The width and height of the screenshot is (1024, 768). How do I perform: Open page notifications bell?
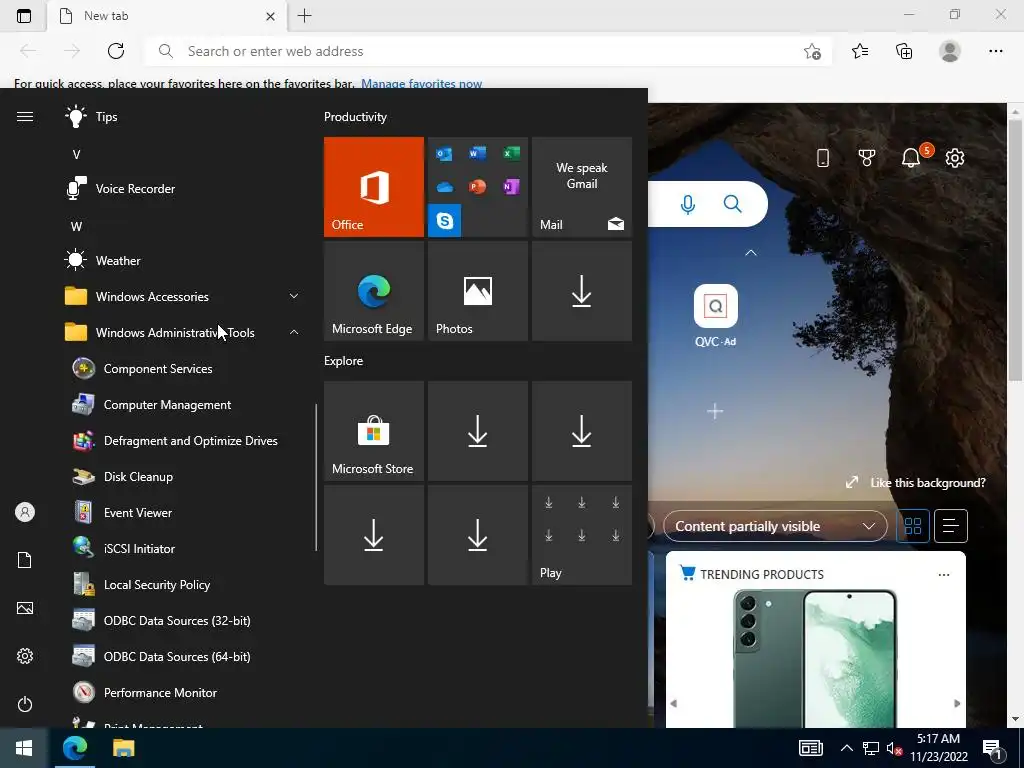click(x=911, y=157)
